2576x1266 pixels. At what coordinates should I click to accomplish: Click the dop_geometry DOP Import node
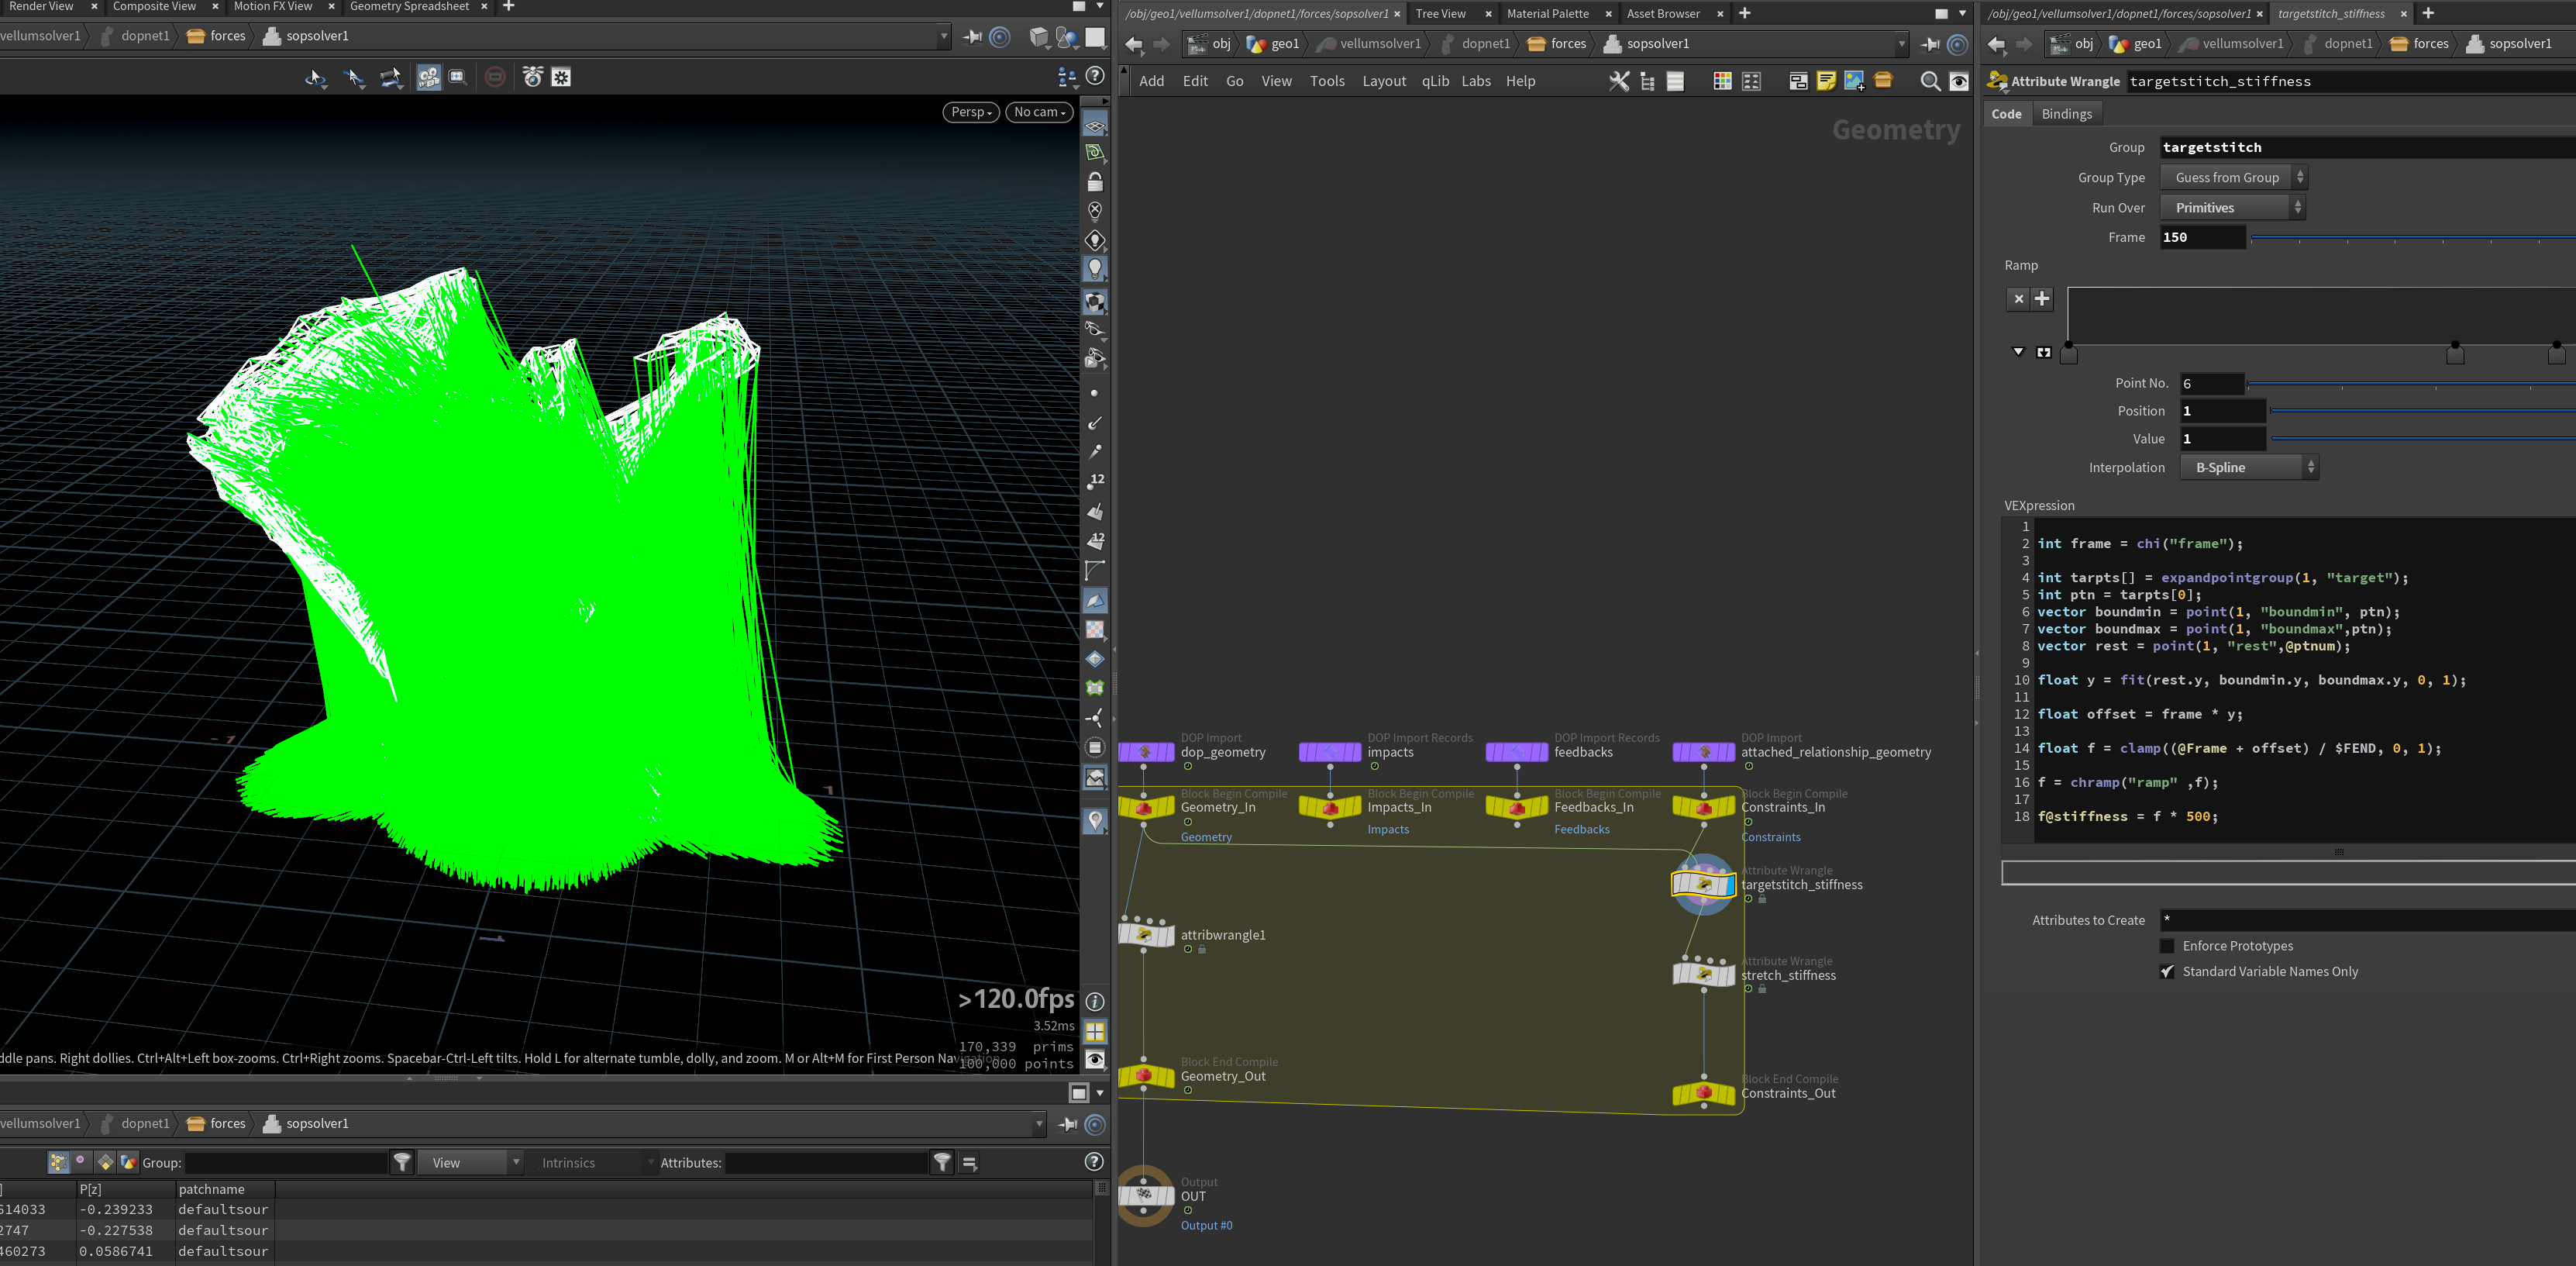click(1146, 752)
